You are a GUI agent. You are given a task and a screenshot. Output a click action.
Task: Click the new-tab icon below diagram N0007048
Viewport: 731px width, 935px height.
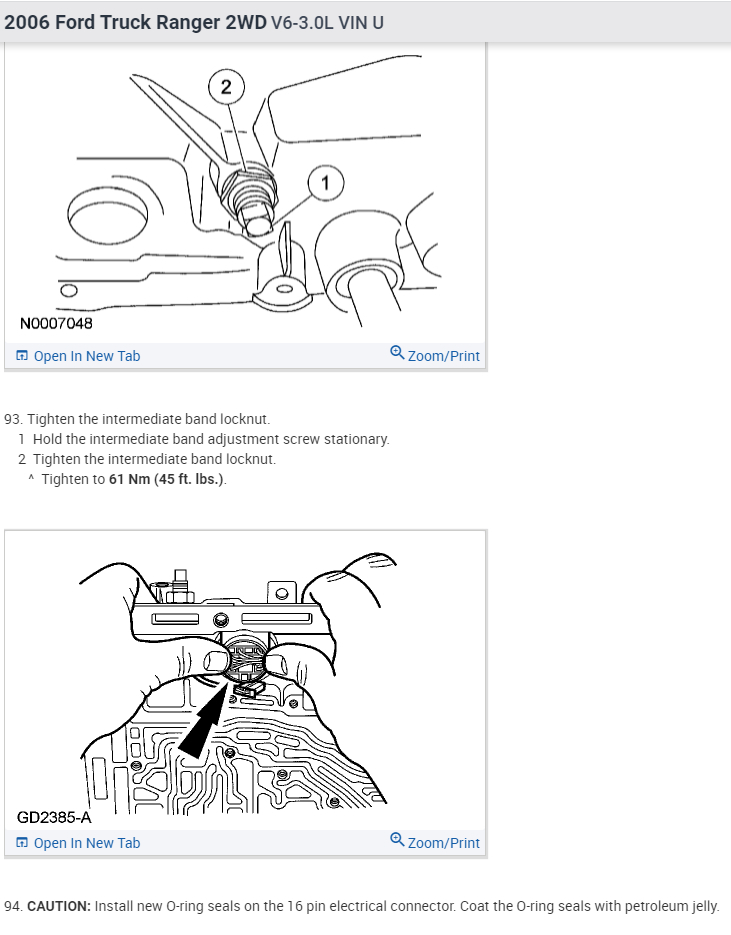pos(21,356)
